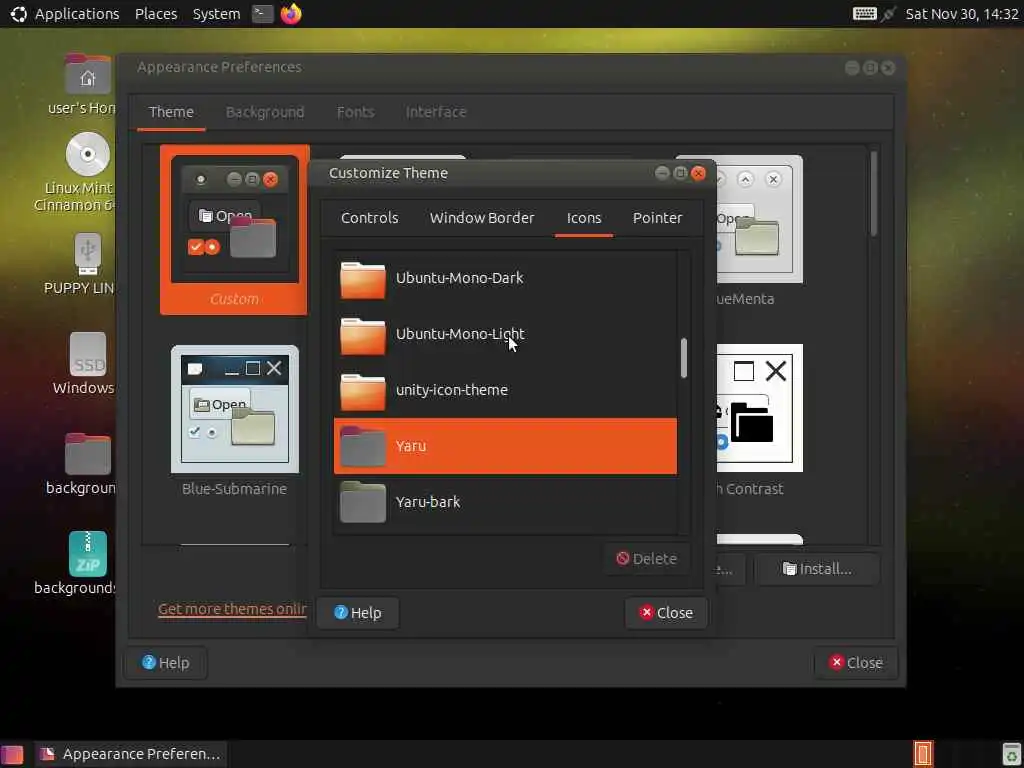Choose Ubuntu-Mono-Light icon theme name
This screenshot has width=1024, height=768.
tap(460, 334)
